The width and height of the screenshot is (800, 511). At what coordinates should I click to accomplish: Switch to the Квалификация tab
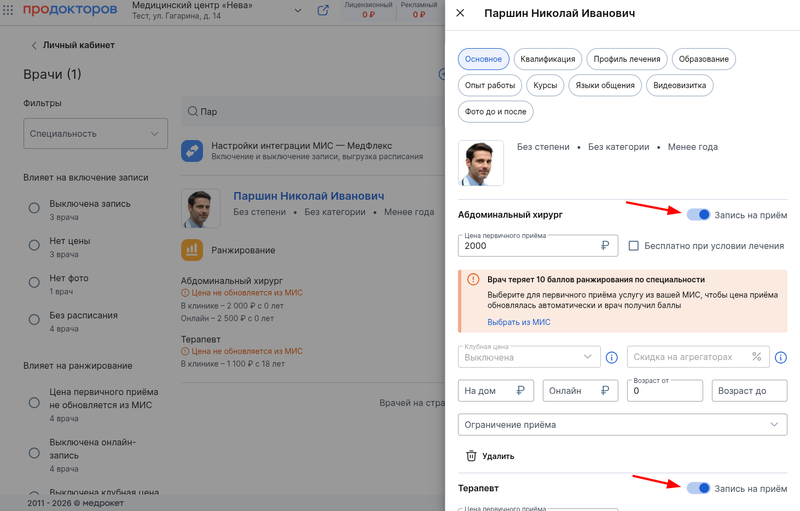(x=547, y=59)
